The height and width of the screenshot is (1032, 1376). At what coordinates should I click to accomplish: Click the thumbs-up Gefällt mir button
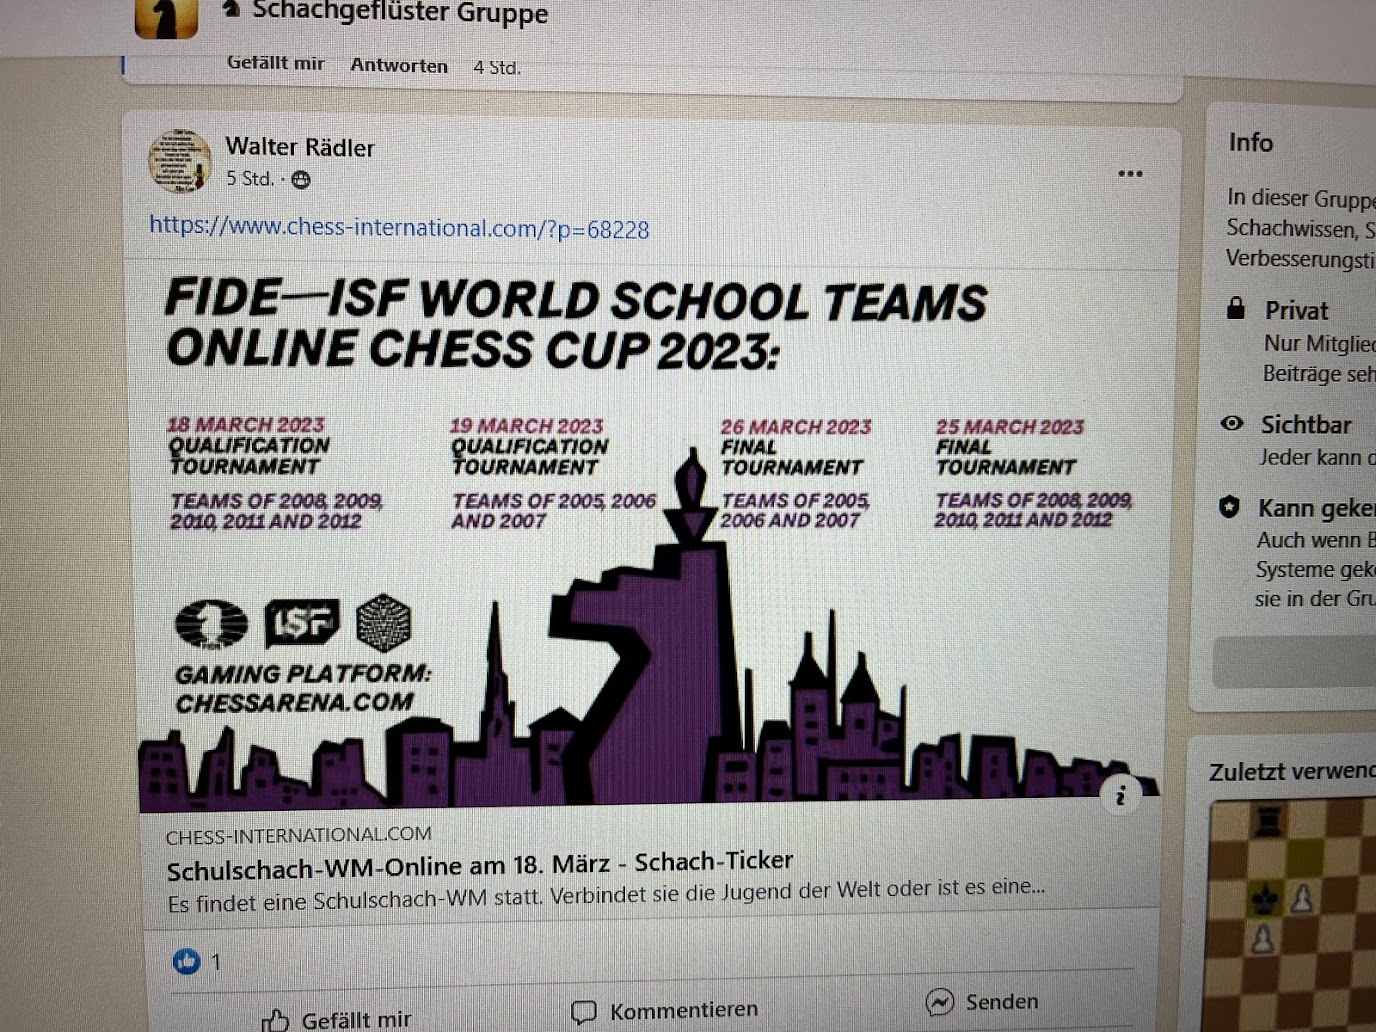336,1019
